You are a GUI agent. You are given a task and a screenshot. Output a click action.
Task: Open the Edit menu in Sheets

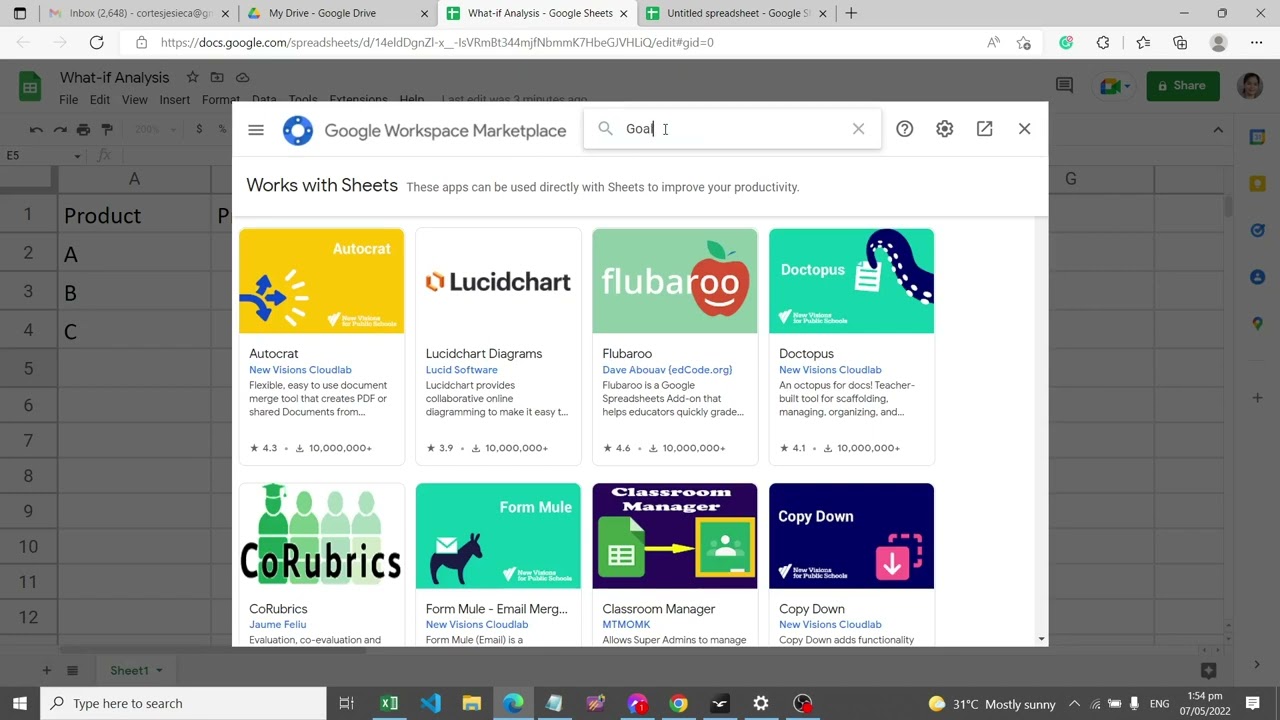click(100, 100)
